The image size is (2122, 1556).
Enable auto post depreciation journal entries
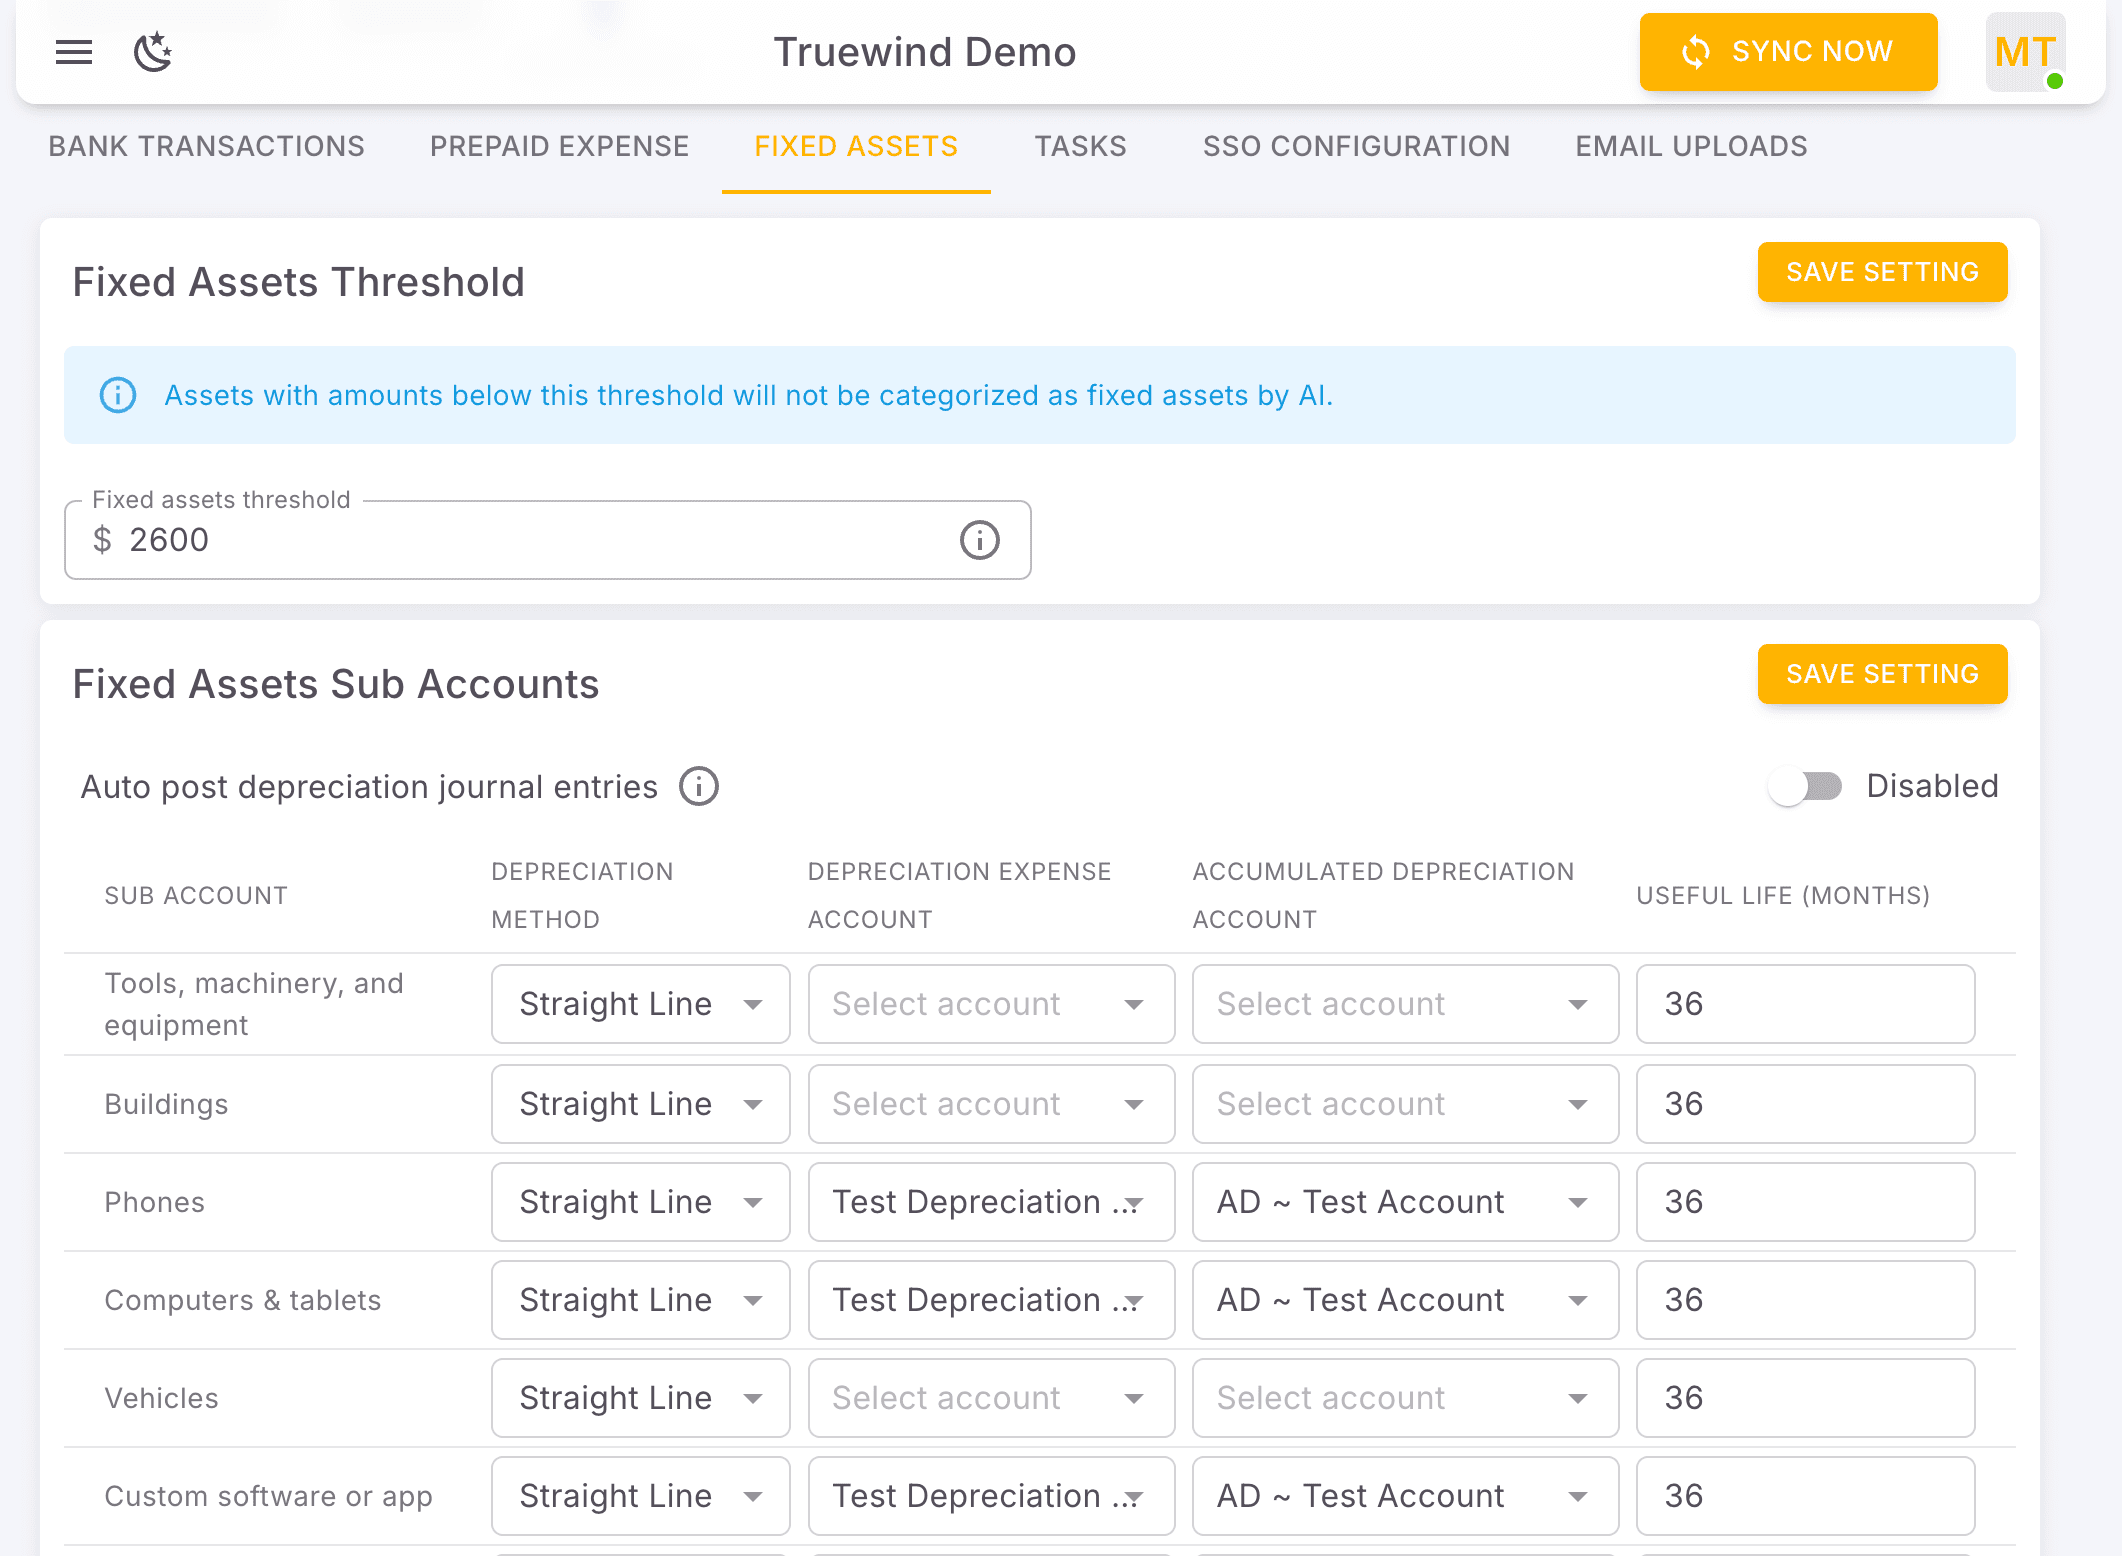point(1804,786)
